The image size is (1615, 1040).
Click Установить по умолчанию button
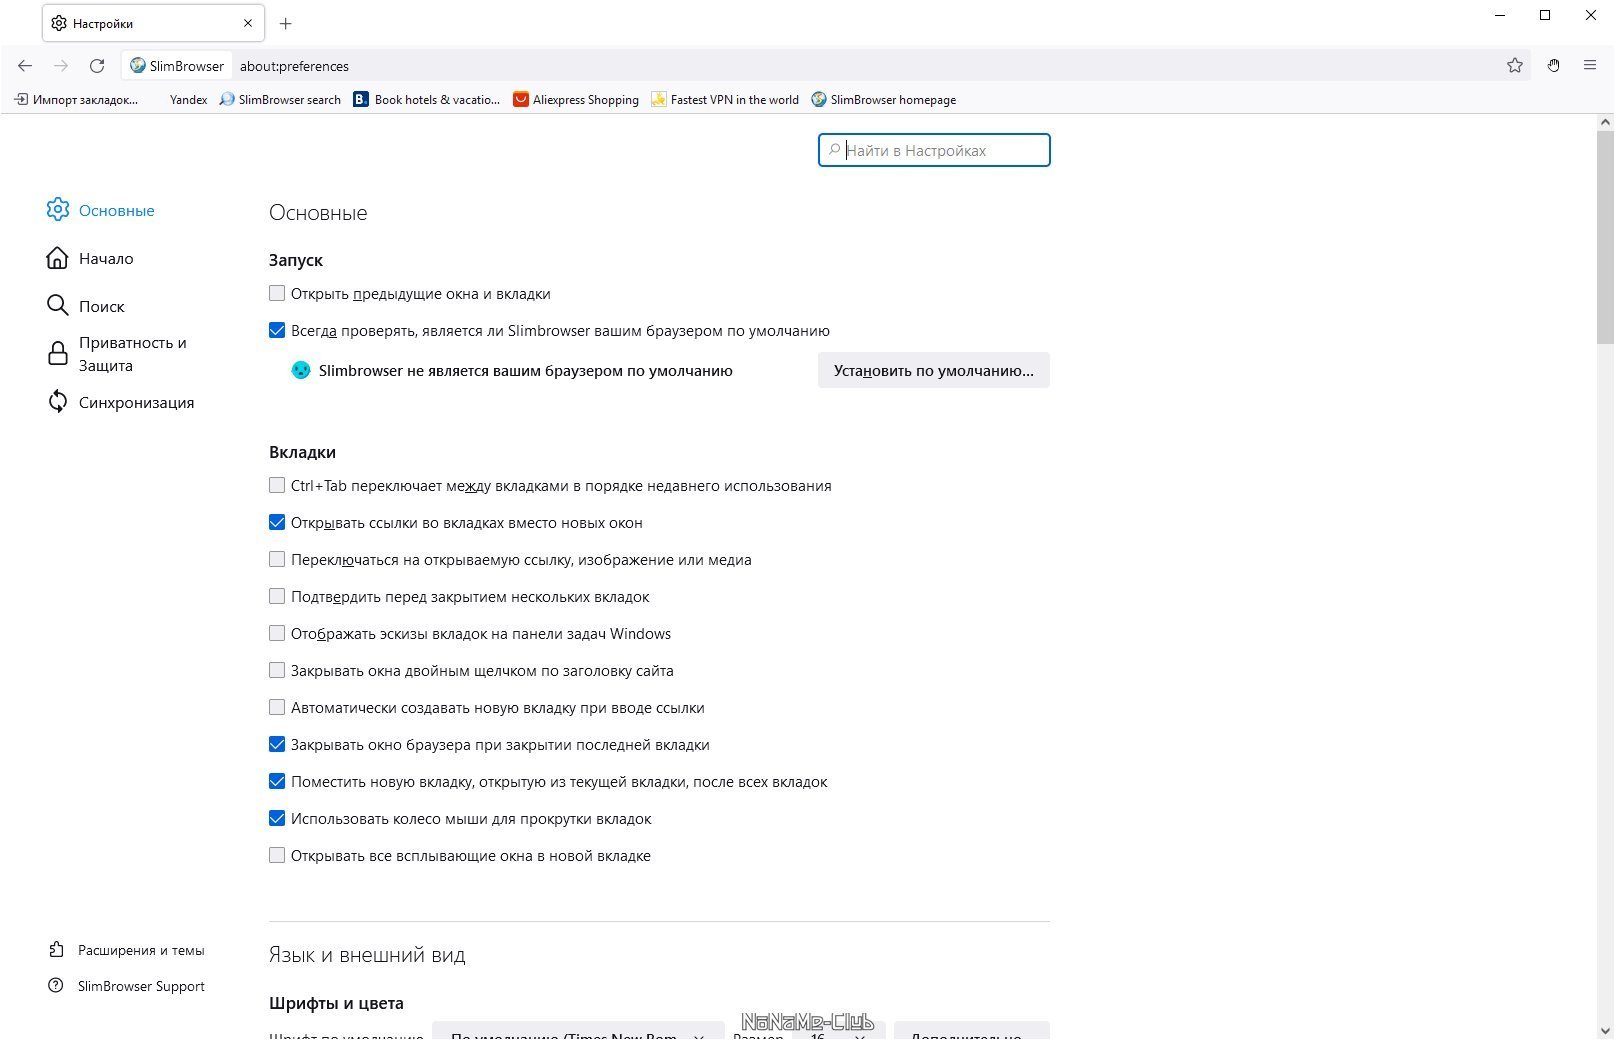[933, 371]
